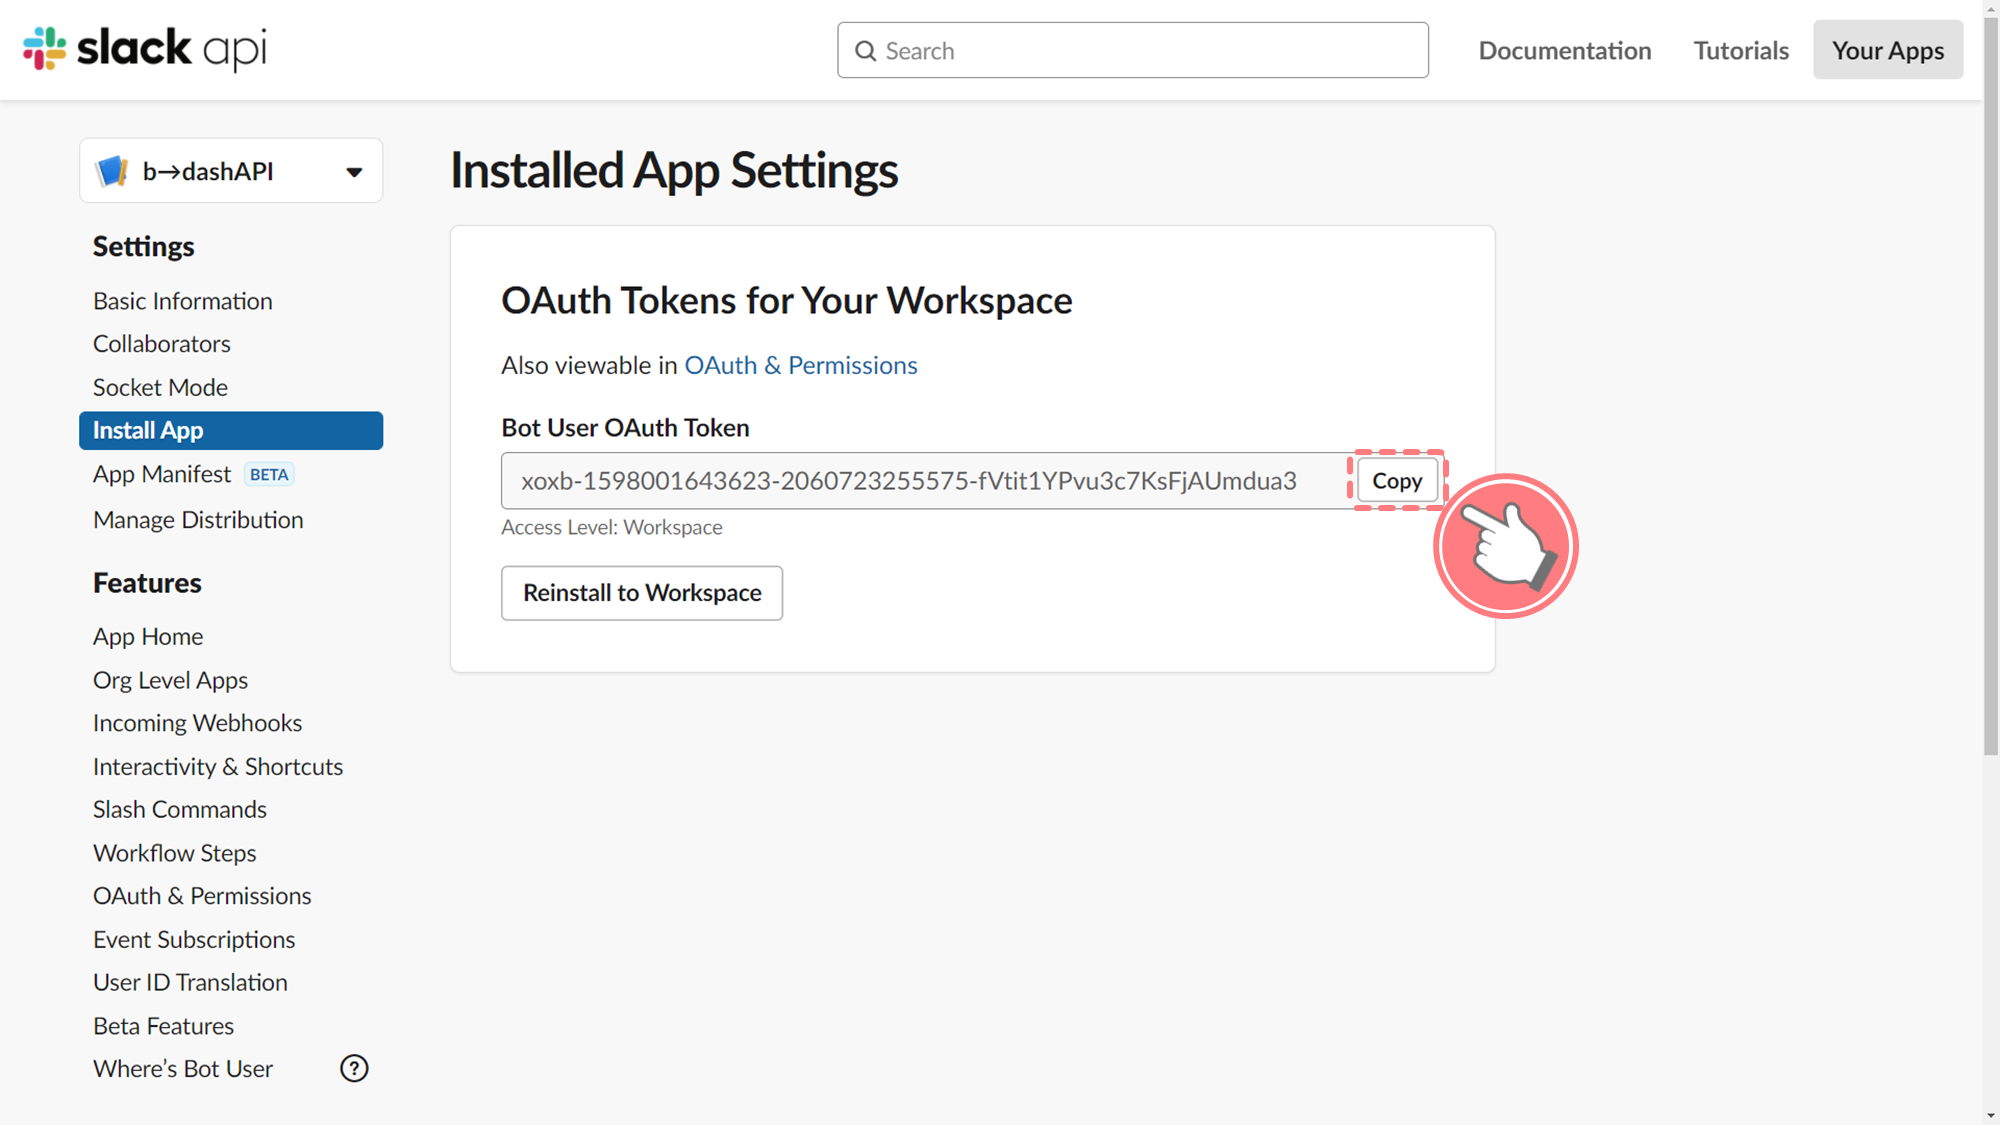Open Slash Commands page
This screenshot has height=1125, width=2000.
click(180, 809)
